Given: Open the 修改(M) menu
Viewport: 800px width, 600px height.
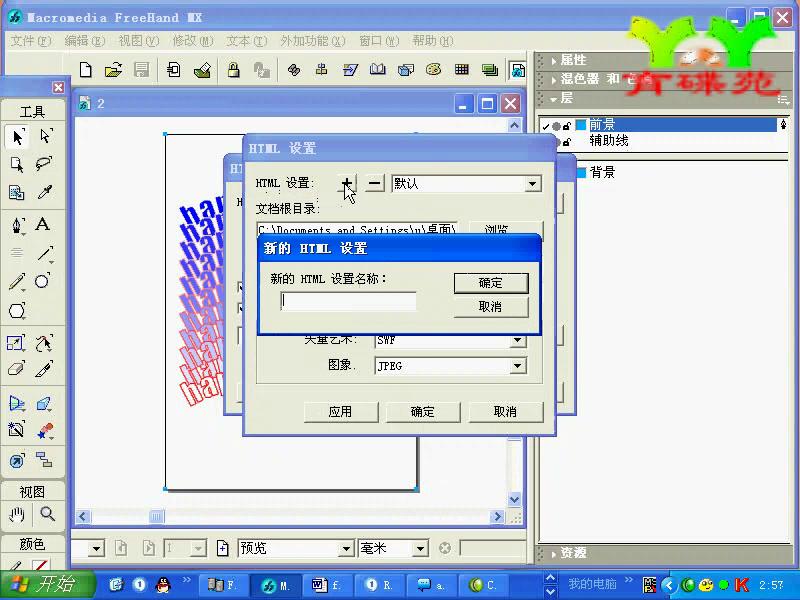Looking at the screenshot, I should 193,41.
